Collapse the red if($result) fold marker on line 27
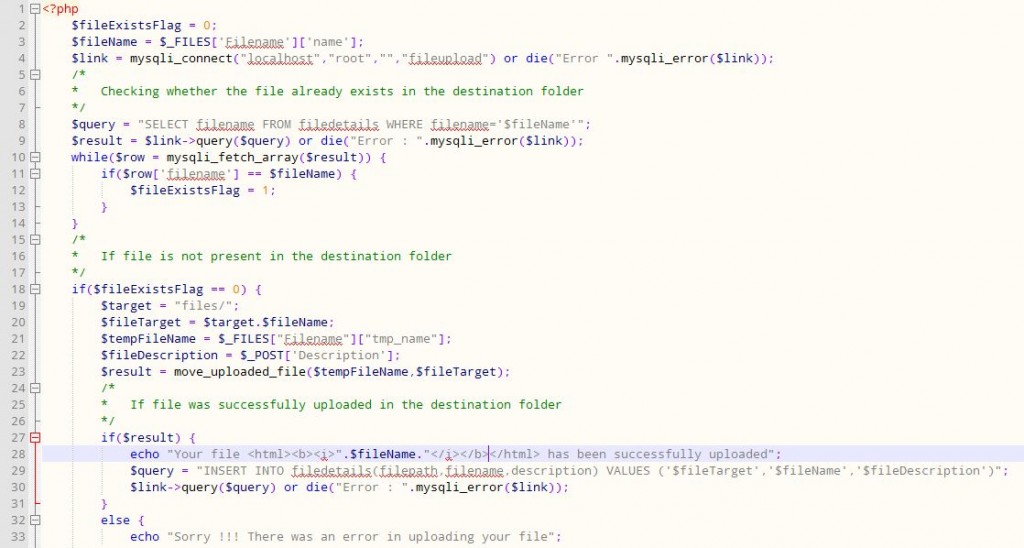 click(34, 437)
